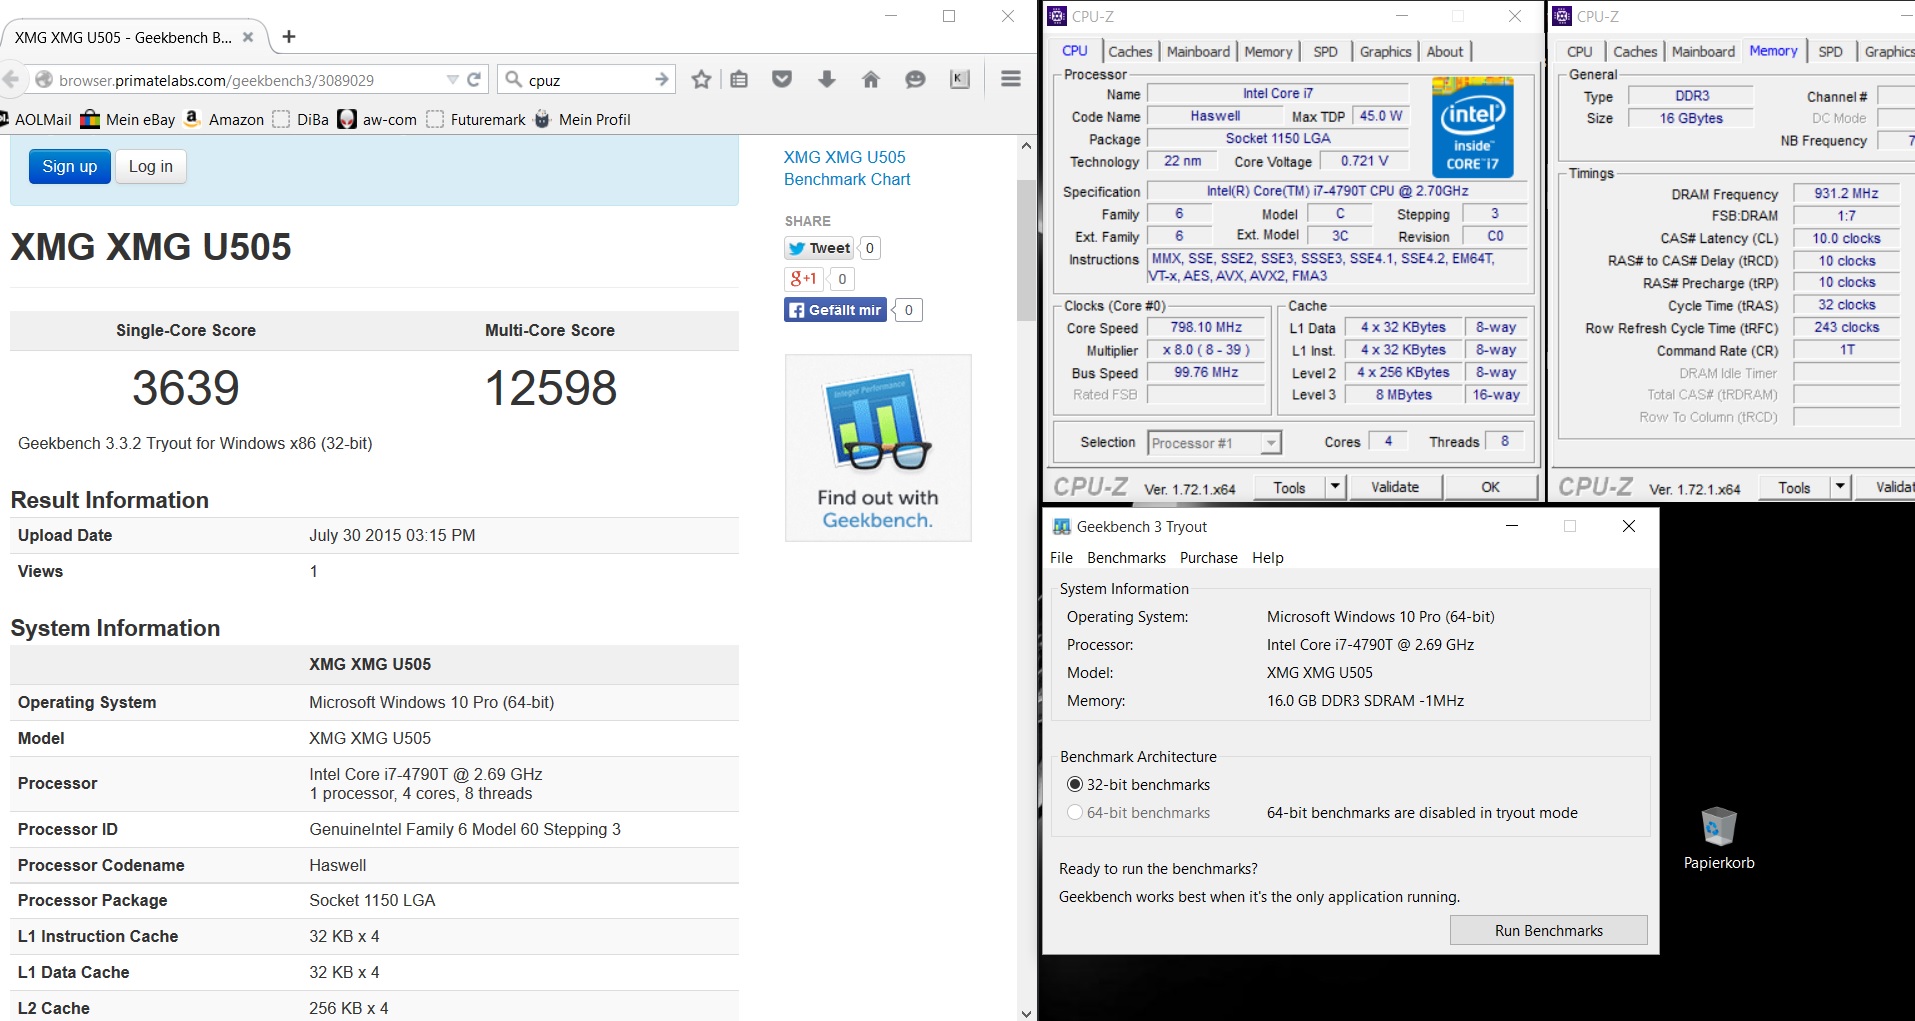This screenshot has height=1021, width=1915.
Task: Open the aw-com bookmark
Action: [x=377, y=119]
